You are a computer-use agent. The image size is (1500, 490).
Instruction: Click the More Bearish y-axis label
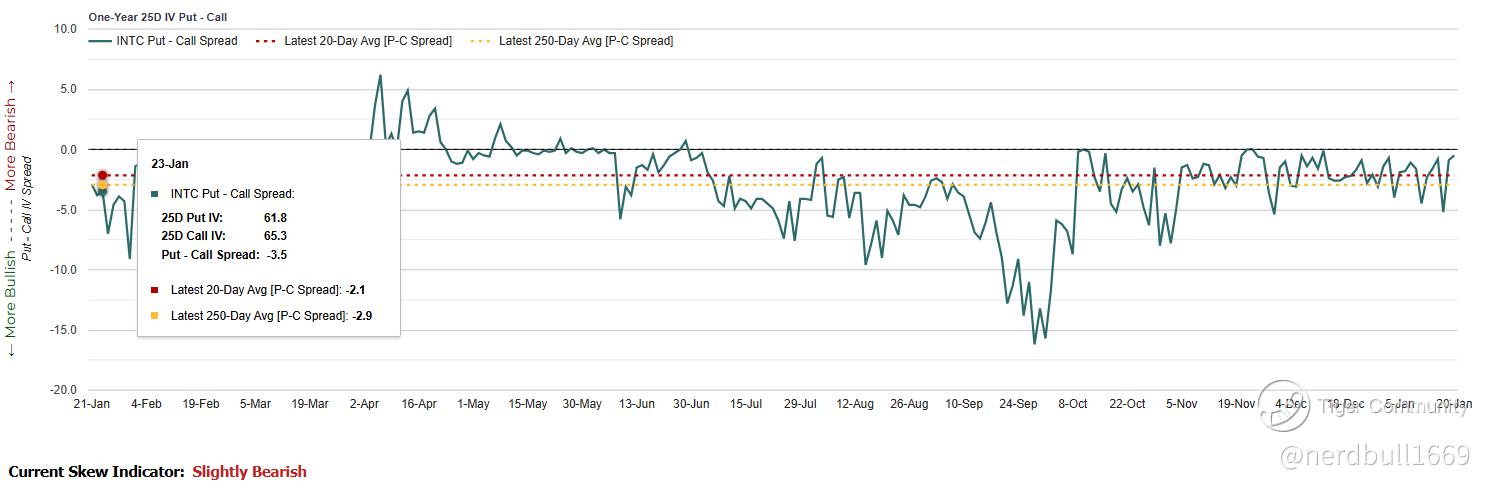click(x=11, y=145)
